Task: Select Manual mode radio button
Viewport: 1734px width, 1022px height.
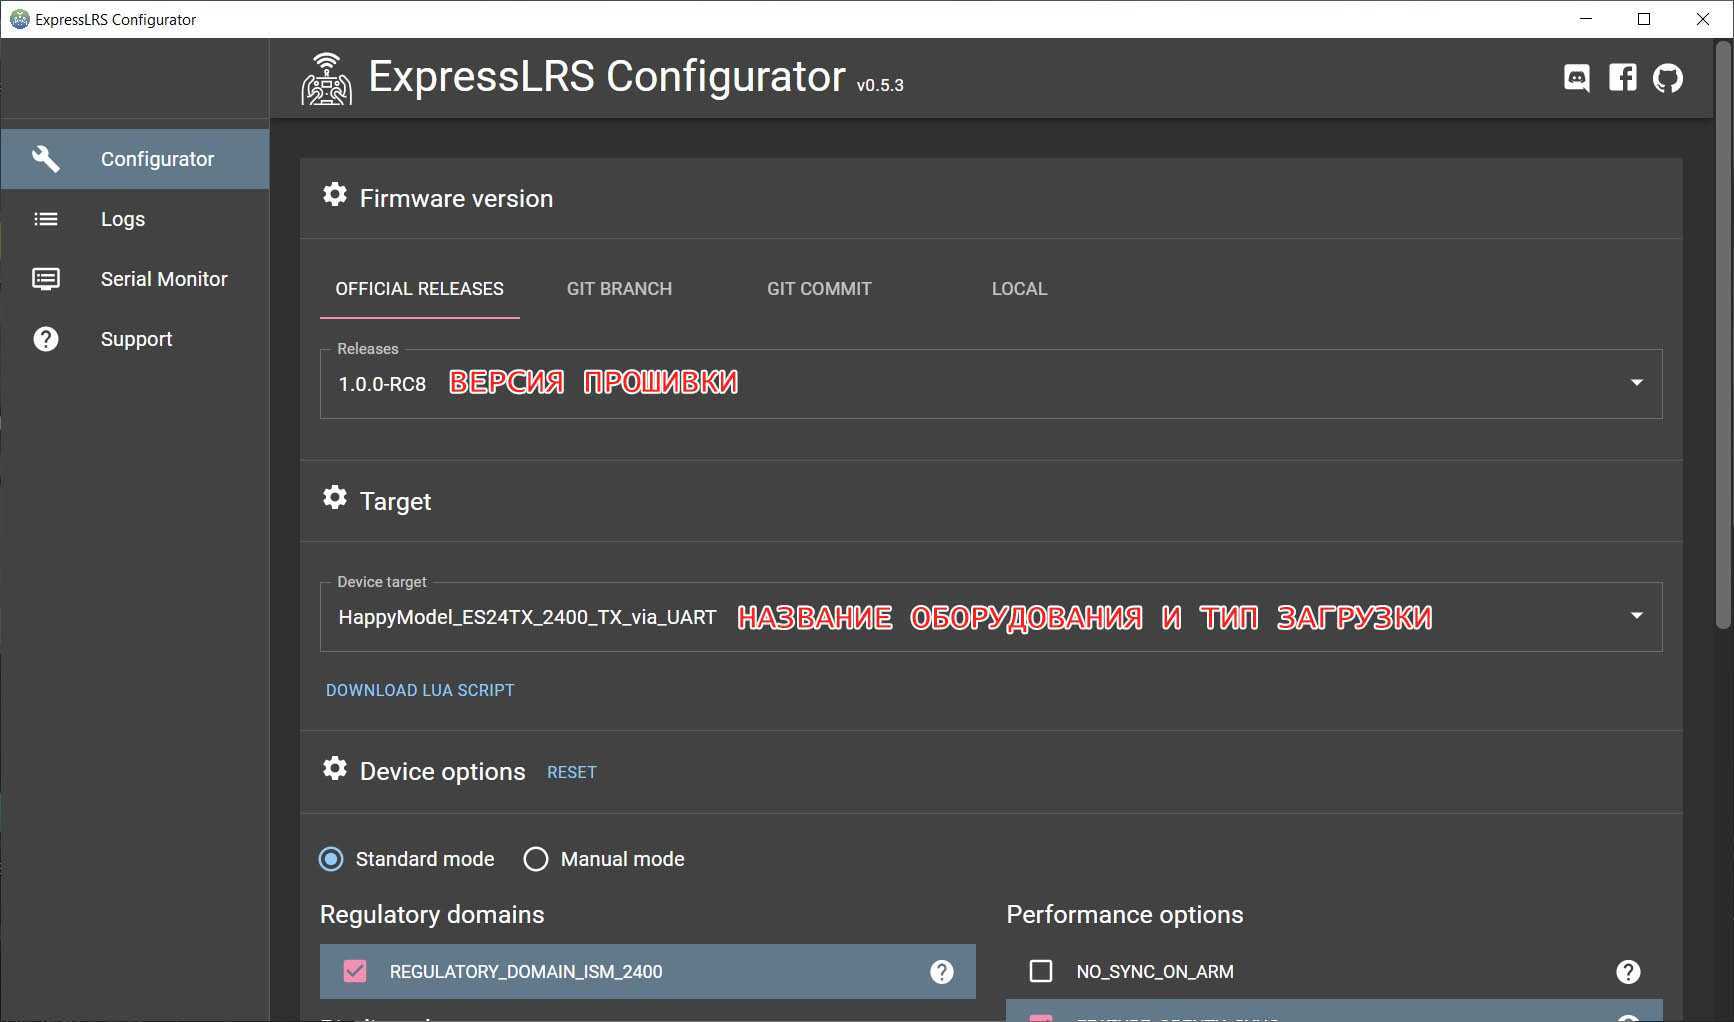Action: [x=536, y=859]
